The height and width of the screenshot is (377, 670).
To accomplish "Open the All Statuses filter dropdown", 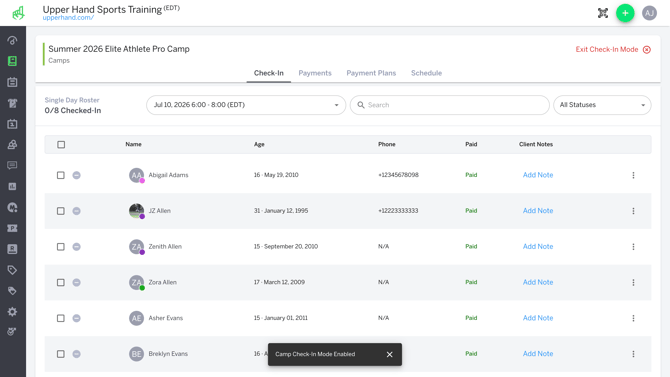I will pyautogui.click(x=602, y=105).
